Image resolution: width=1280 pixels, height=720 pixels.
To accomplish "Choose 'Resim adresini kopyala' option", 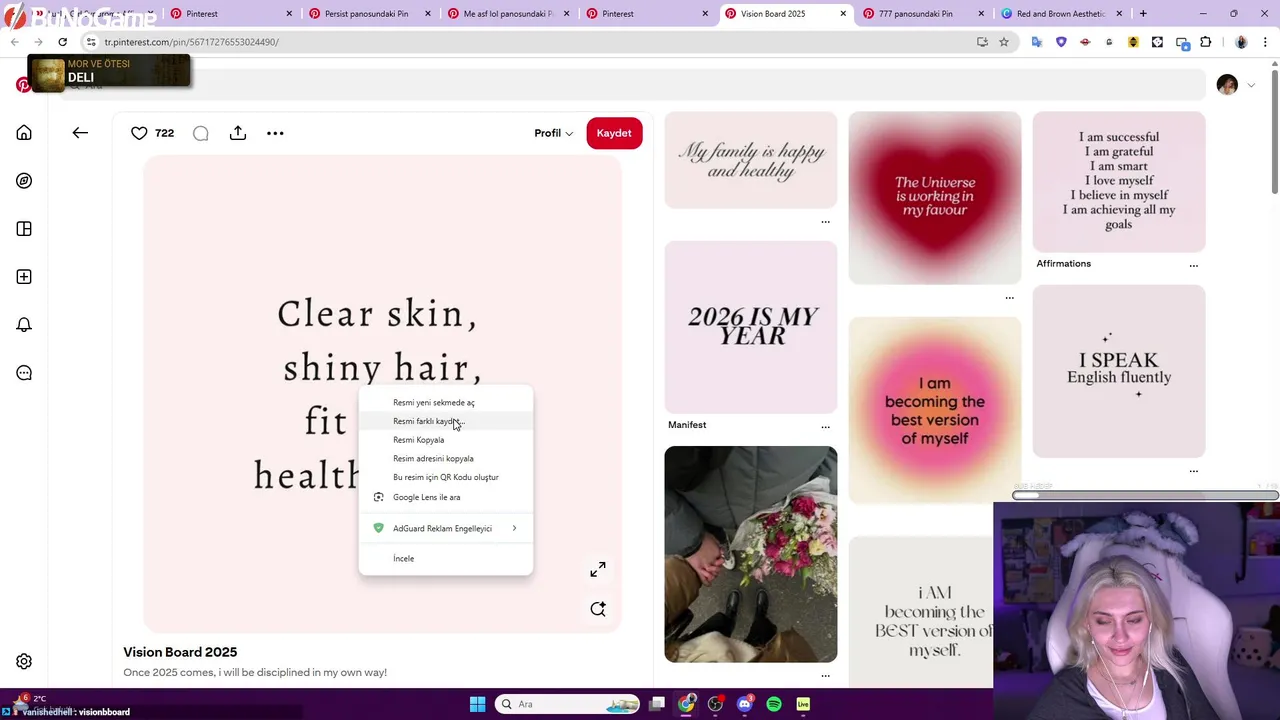I will point(445,458).
